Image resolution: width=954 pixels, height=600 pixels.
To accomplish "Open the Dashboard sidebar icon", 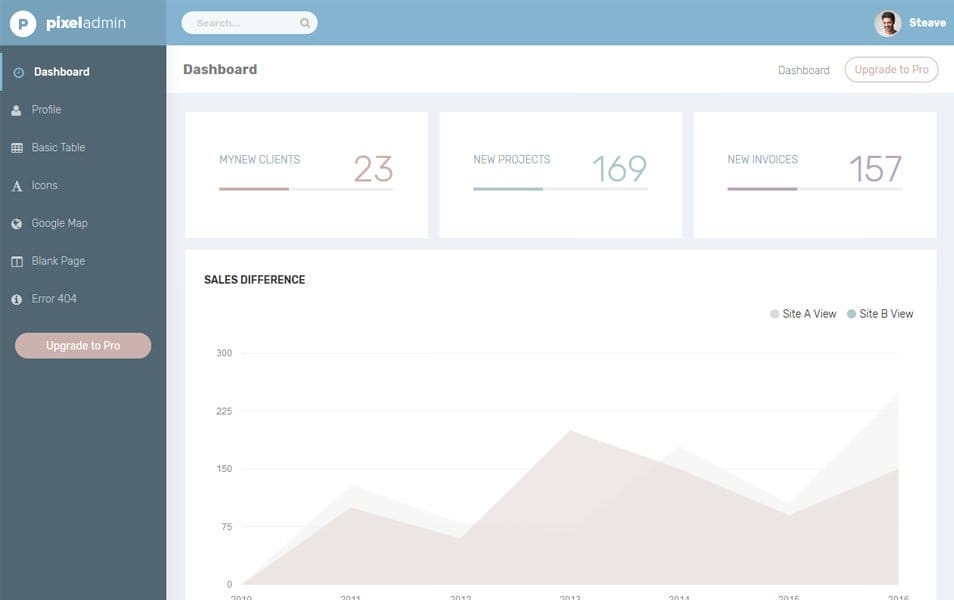I will (19, 71).
